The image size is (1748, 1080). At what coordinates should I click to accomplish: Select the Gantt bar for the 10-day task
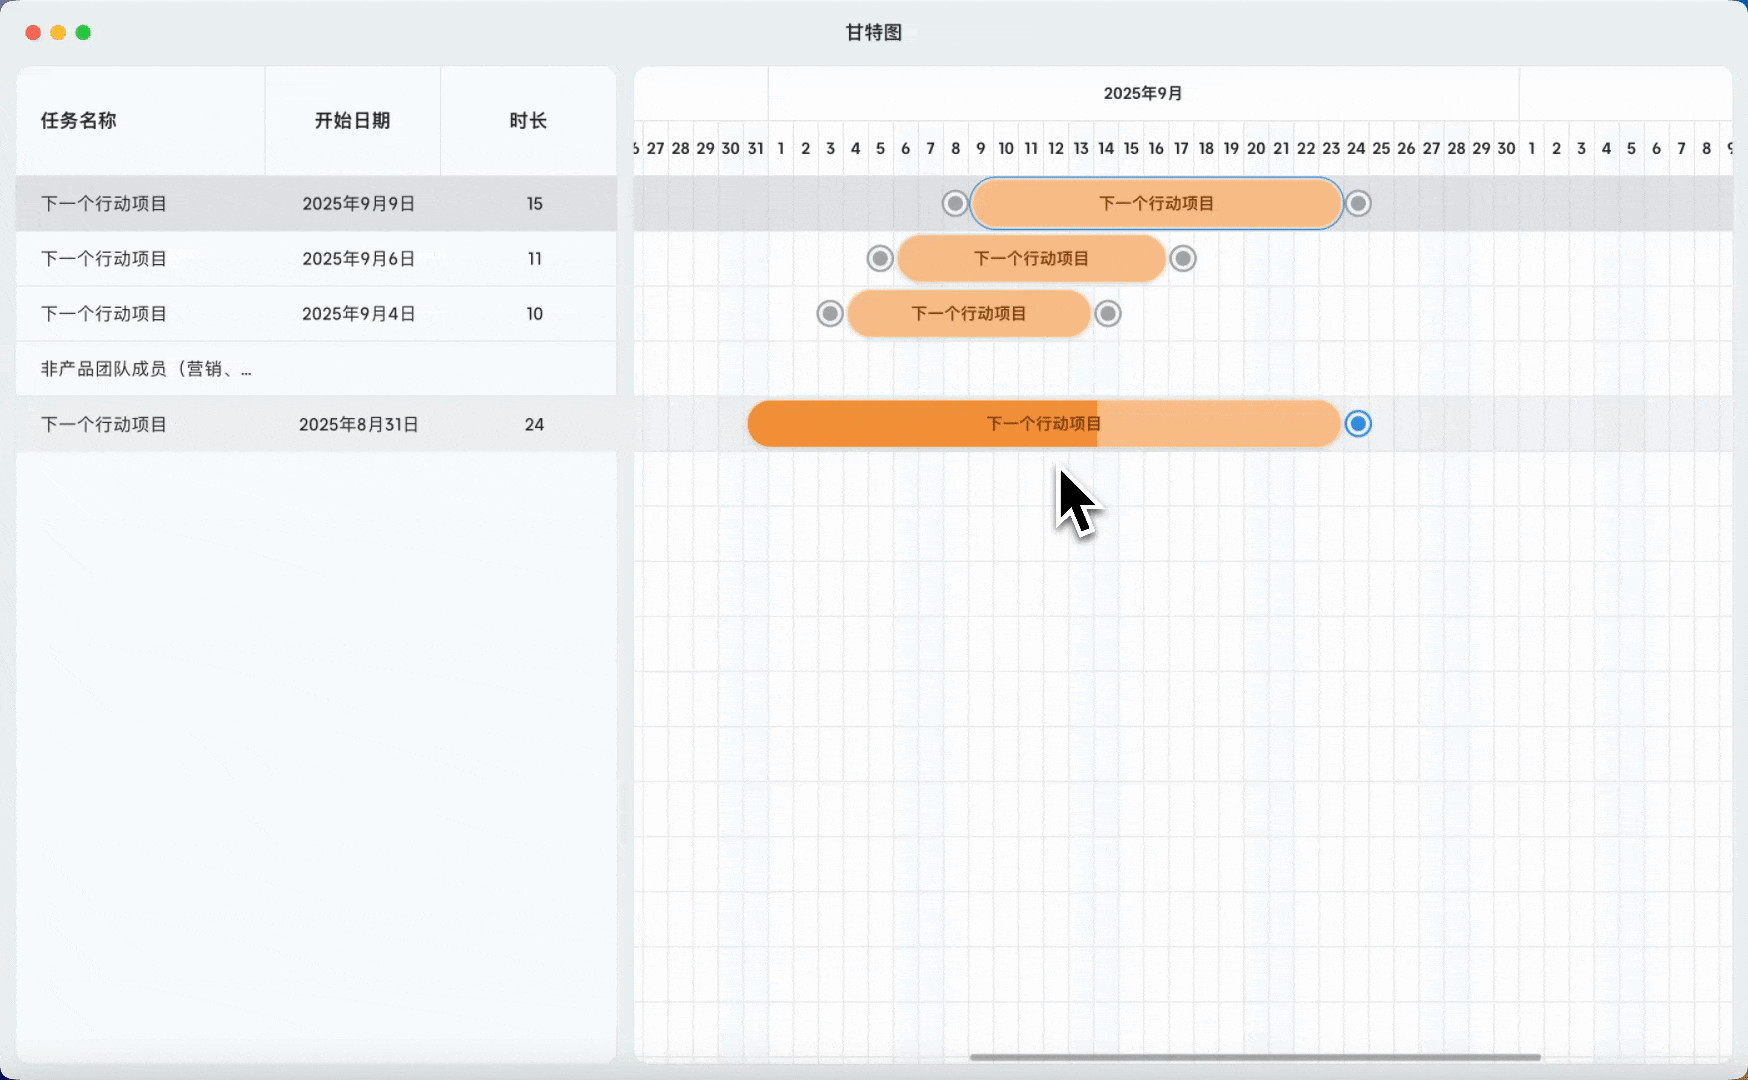(x=968, y=314)
